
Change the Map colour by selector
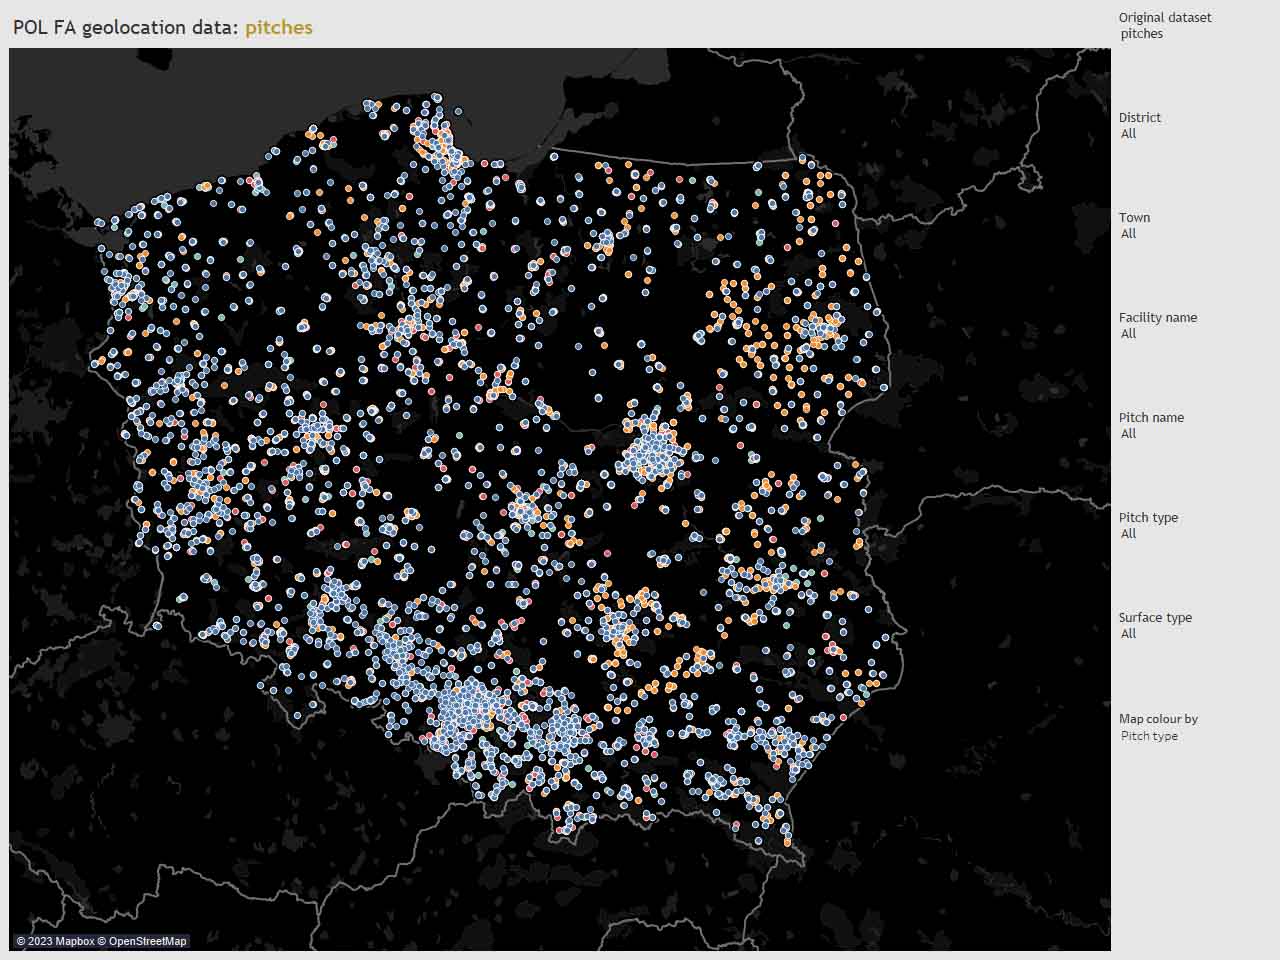1149,736
